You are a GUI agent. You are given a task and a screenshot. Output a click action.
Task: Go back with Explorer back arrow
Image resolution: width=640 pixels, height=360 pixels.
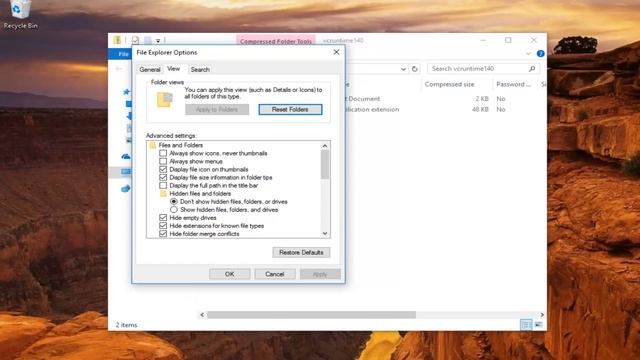[x=119, y=69]
